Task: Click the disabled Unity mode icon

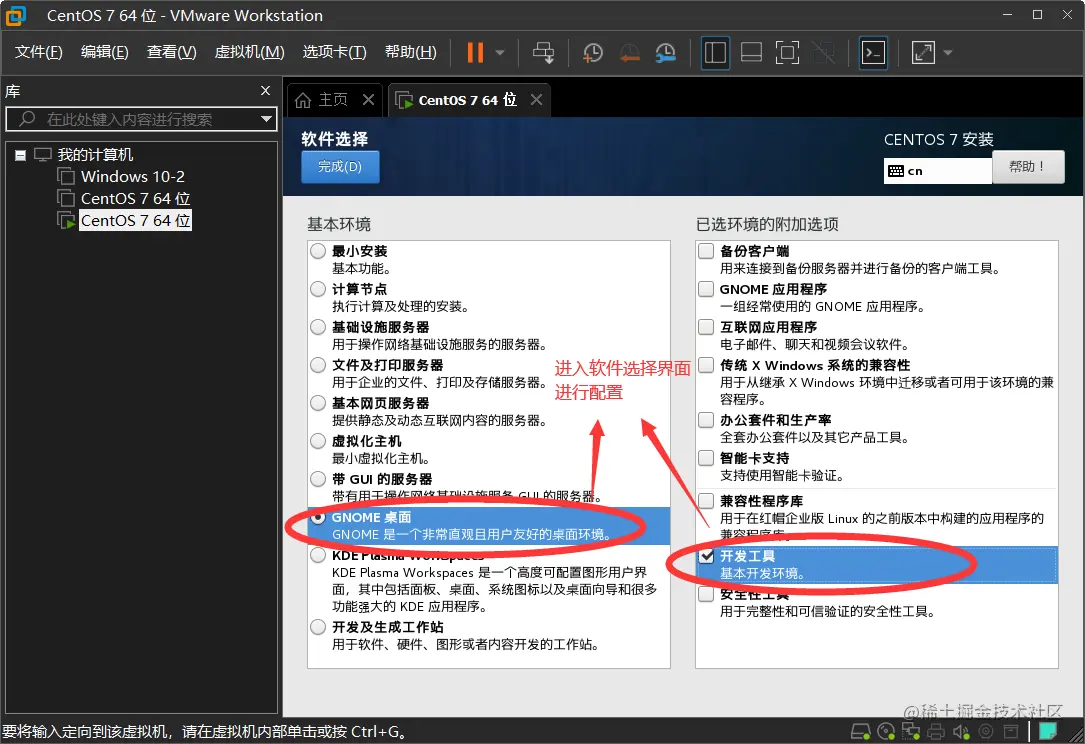Action: tap(823, 53)
